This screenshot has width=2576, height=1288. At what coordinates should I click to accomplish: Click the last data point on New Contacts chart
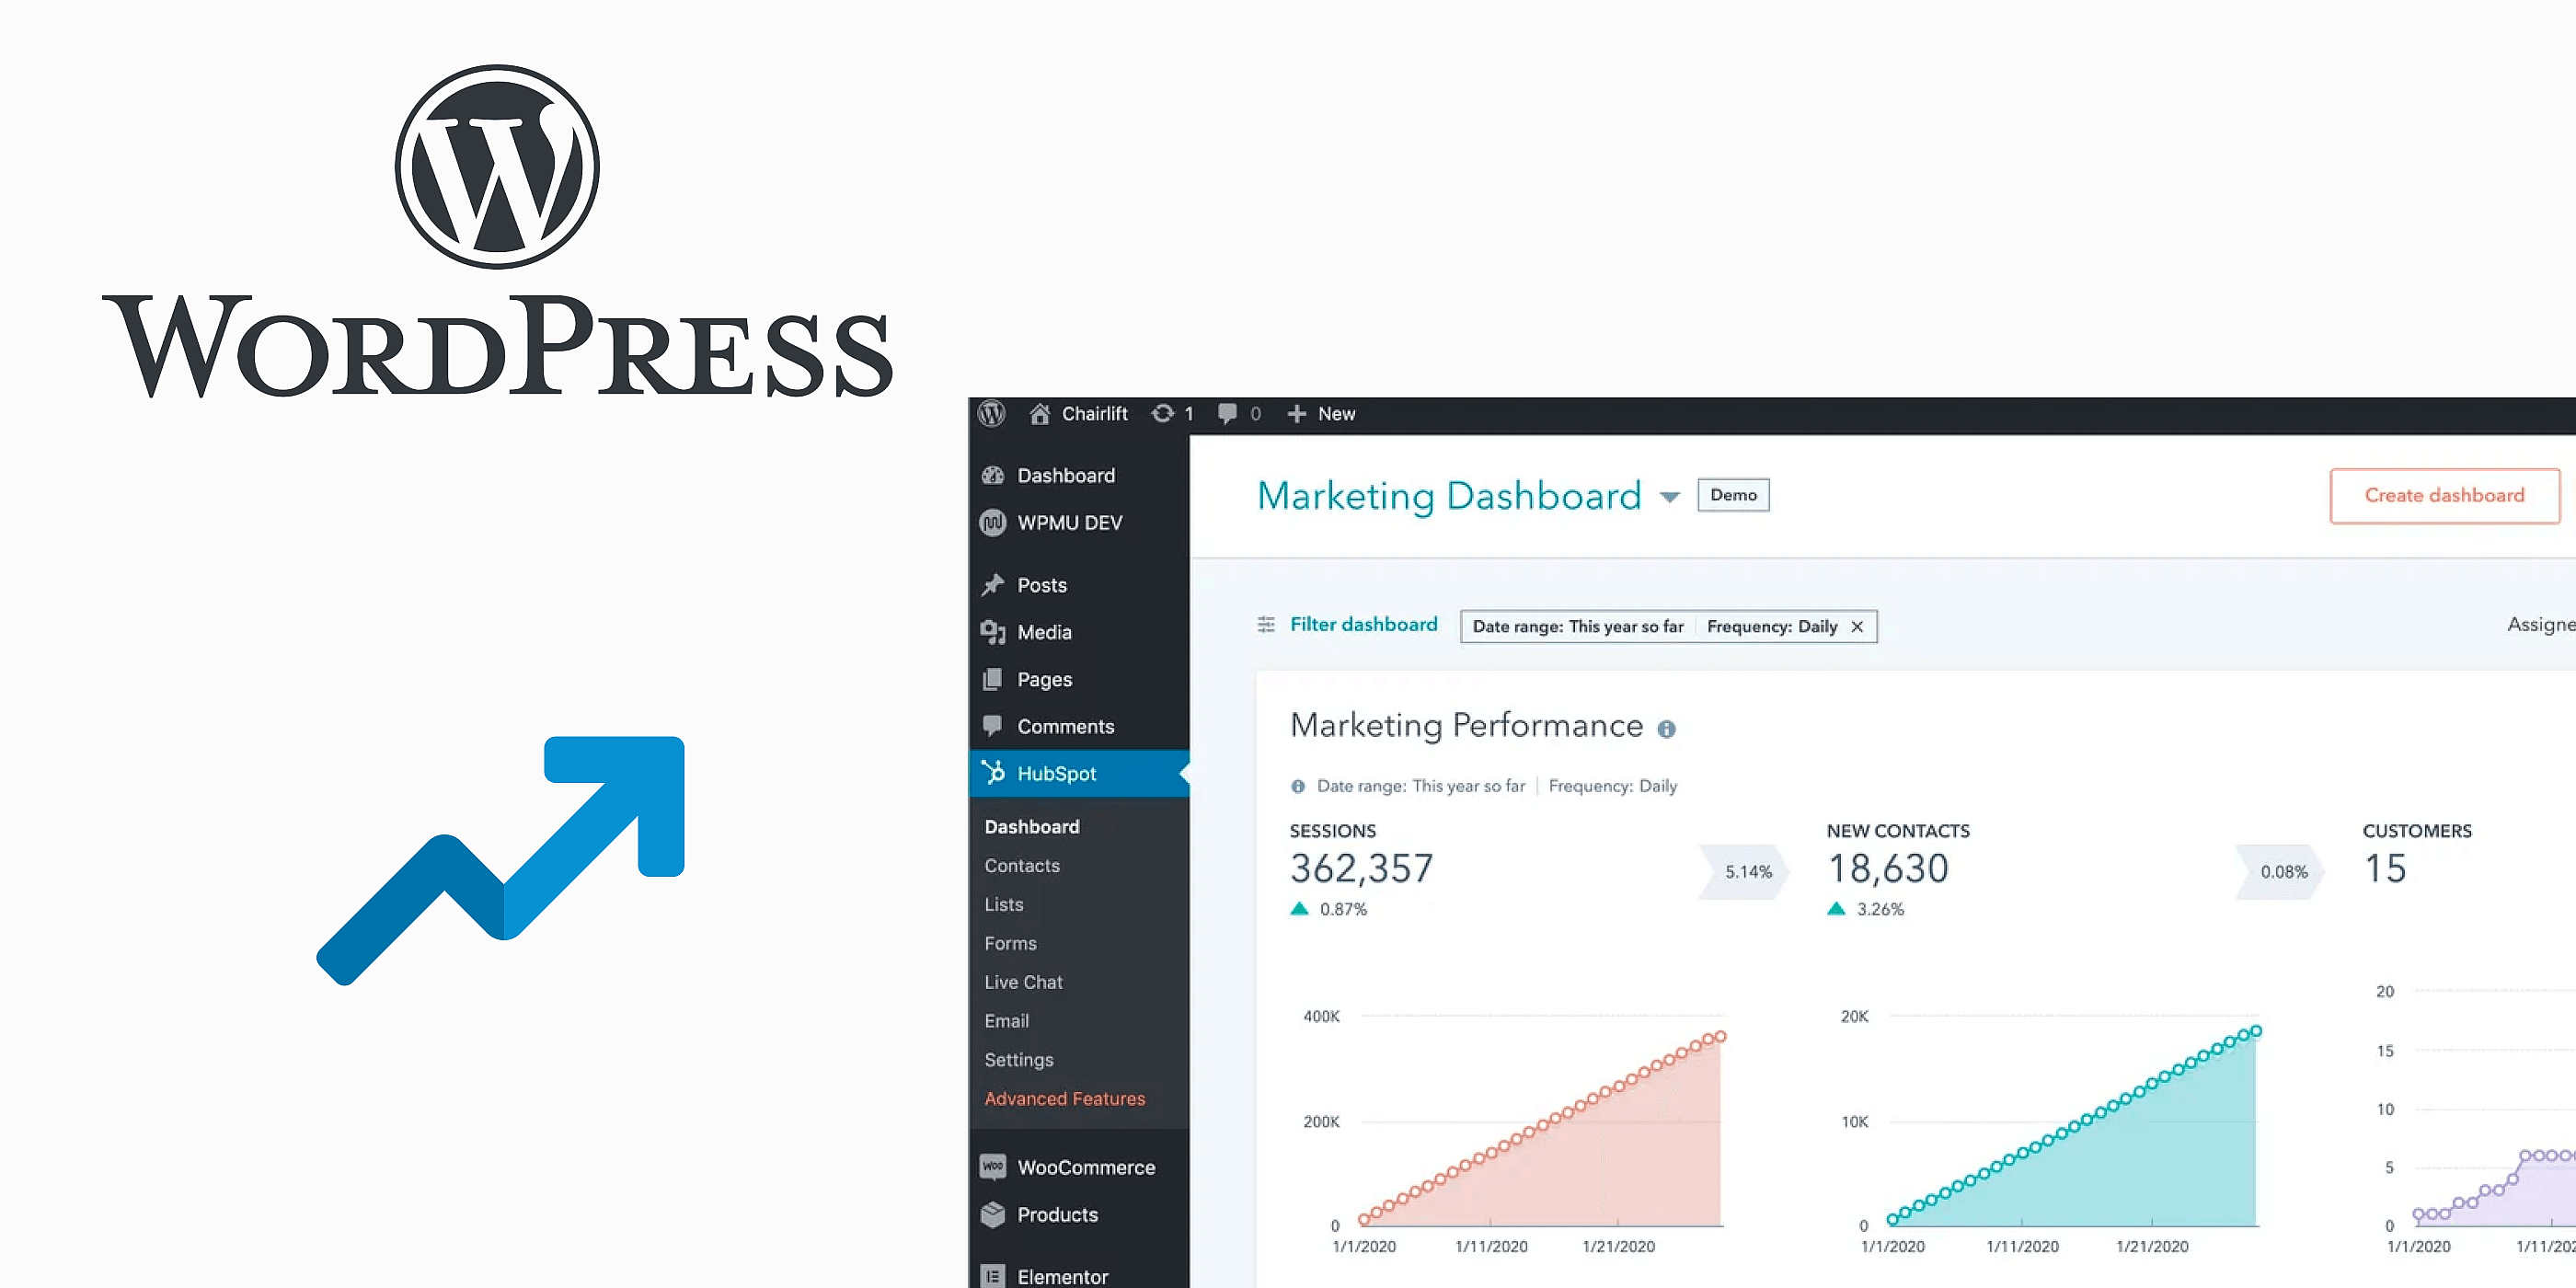click(x=2255, y=1031)
